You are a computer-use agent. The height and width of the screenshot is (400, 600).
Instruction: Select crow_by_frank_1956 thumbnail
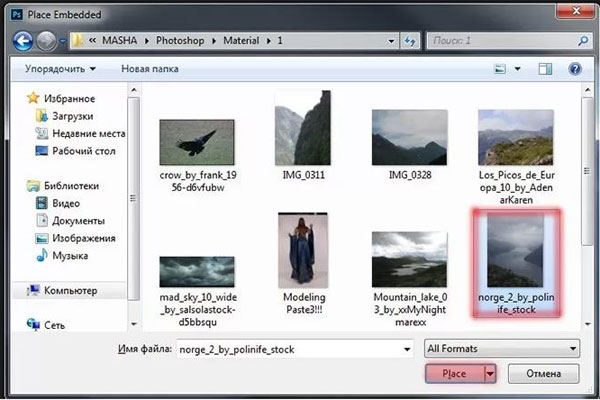click(x=197, y=142)
